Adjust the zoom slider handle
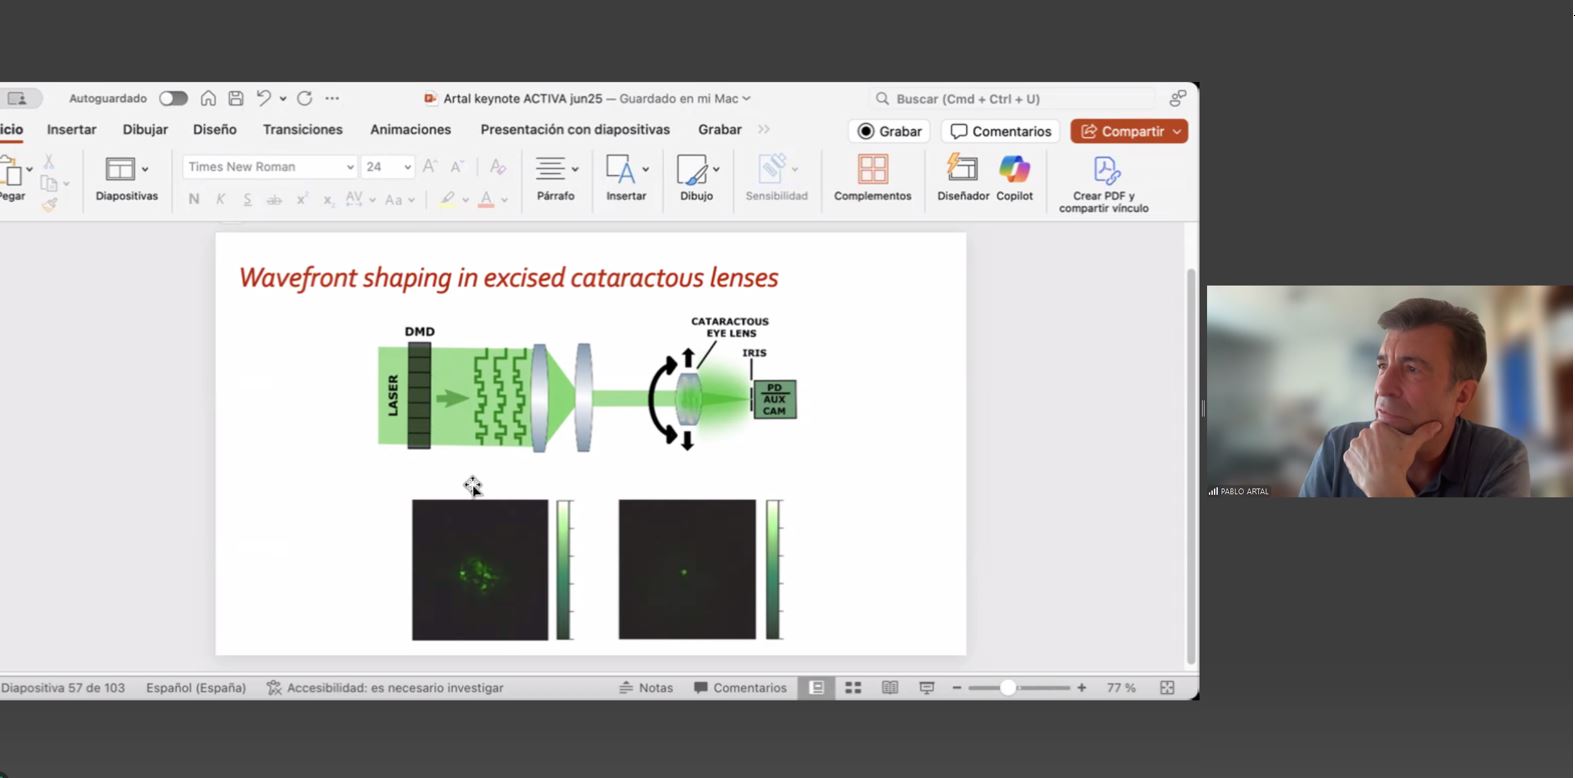1575x778 pixels. point(1008,688)
